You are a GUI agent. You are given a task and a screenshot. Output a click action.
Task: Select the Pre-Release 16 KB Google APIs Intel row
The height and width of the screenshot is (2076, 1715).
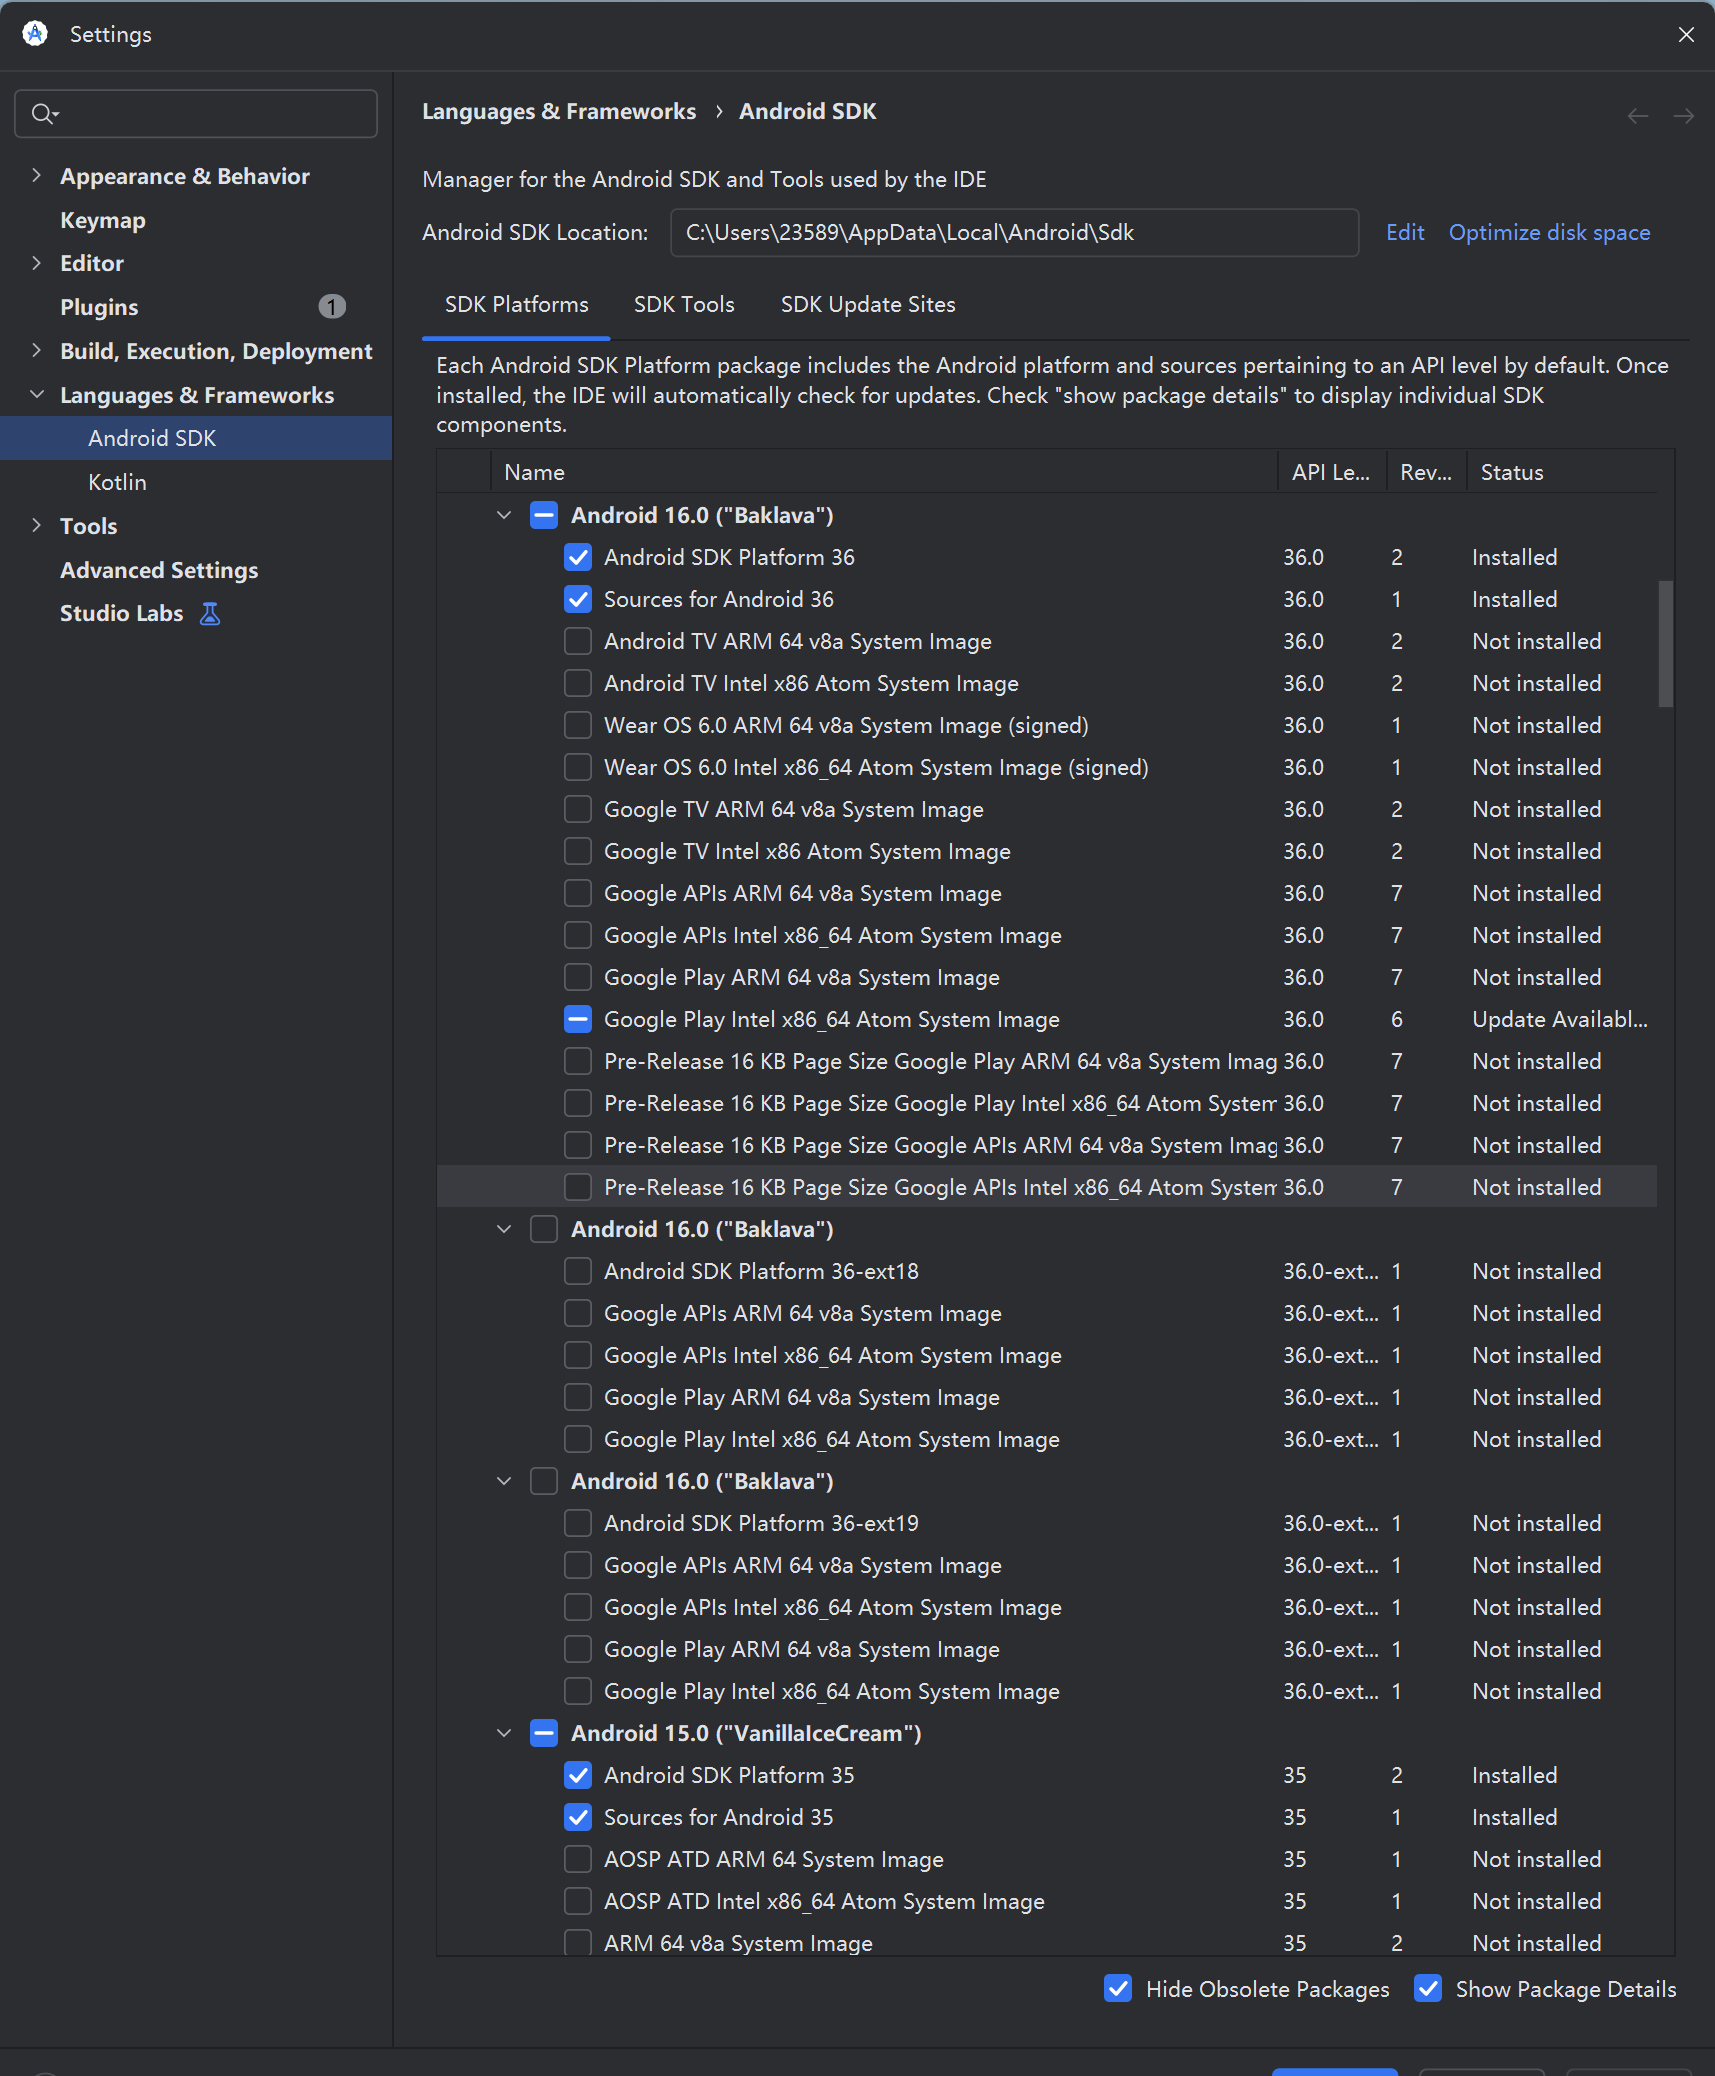1046,1187
